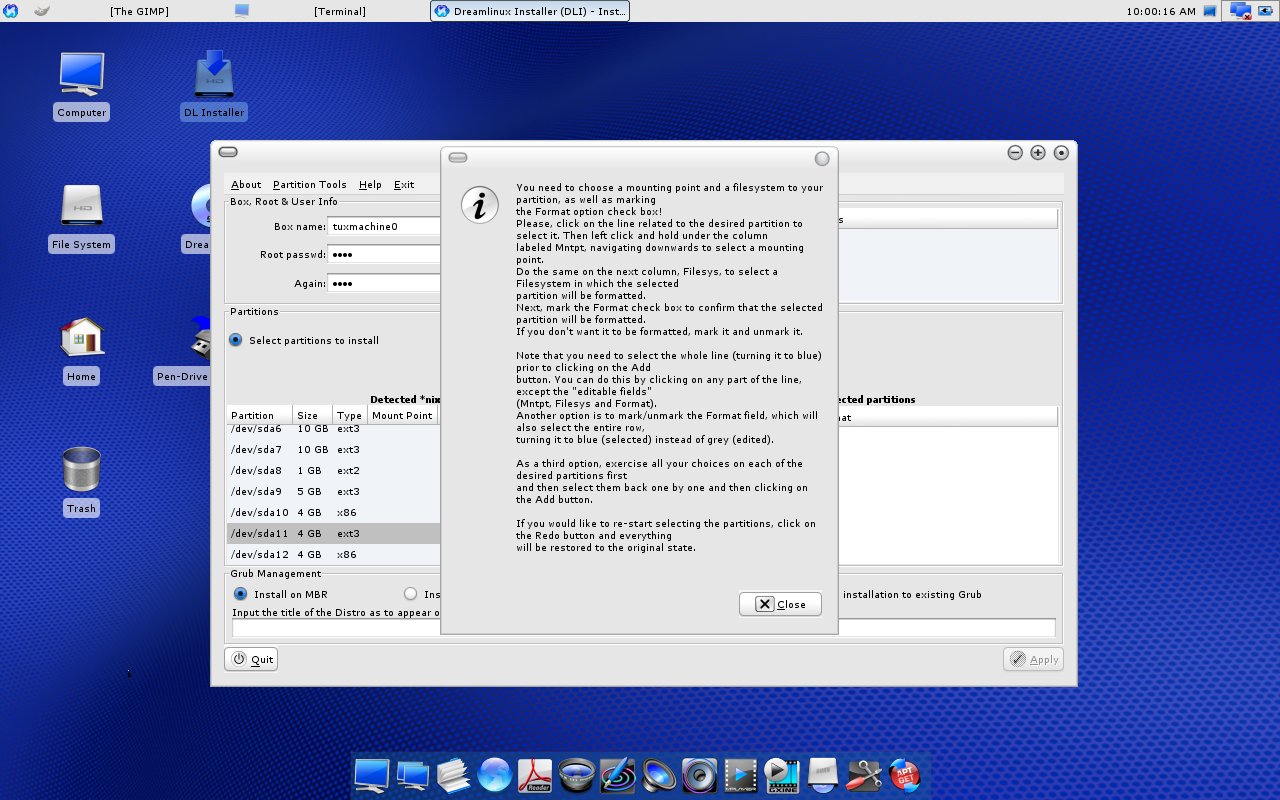Switch to Dreamlinux Installer taskbar item
Screen dimensions: 1280x800
(x=529, y=11)
